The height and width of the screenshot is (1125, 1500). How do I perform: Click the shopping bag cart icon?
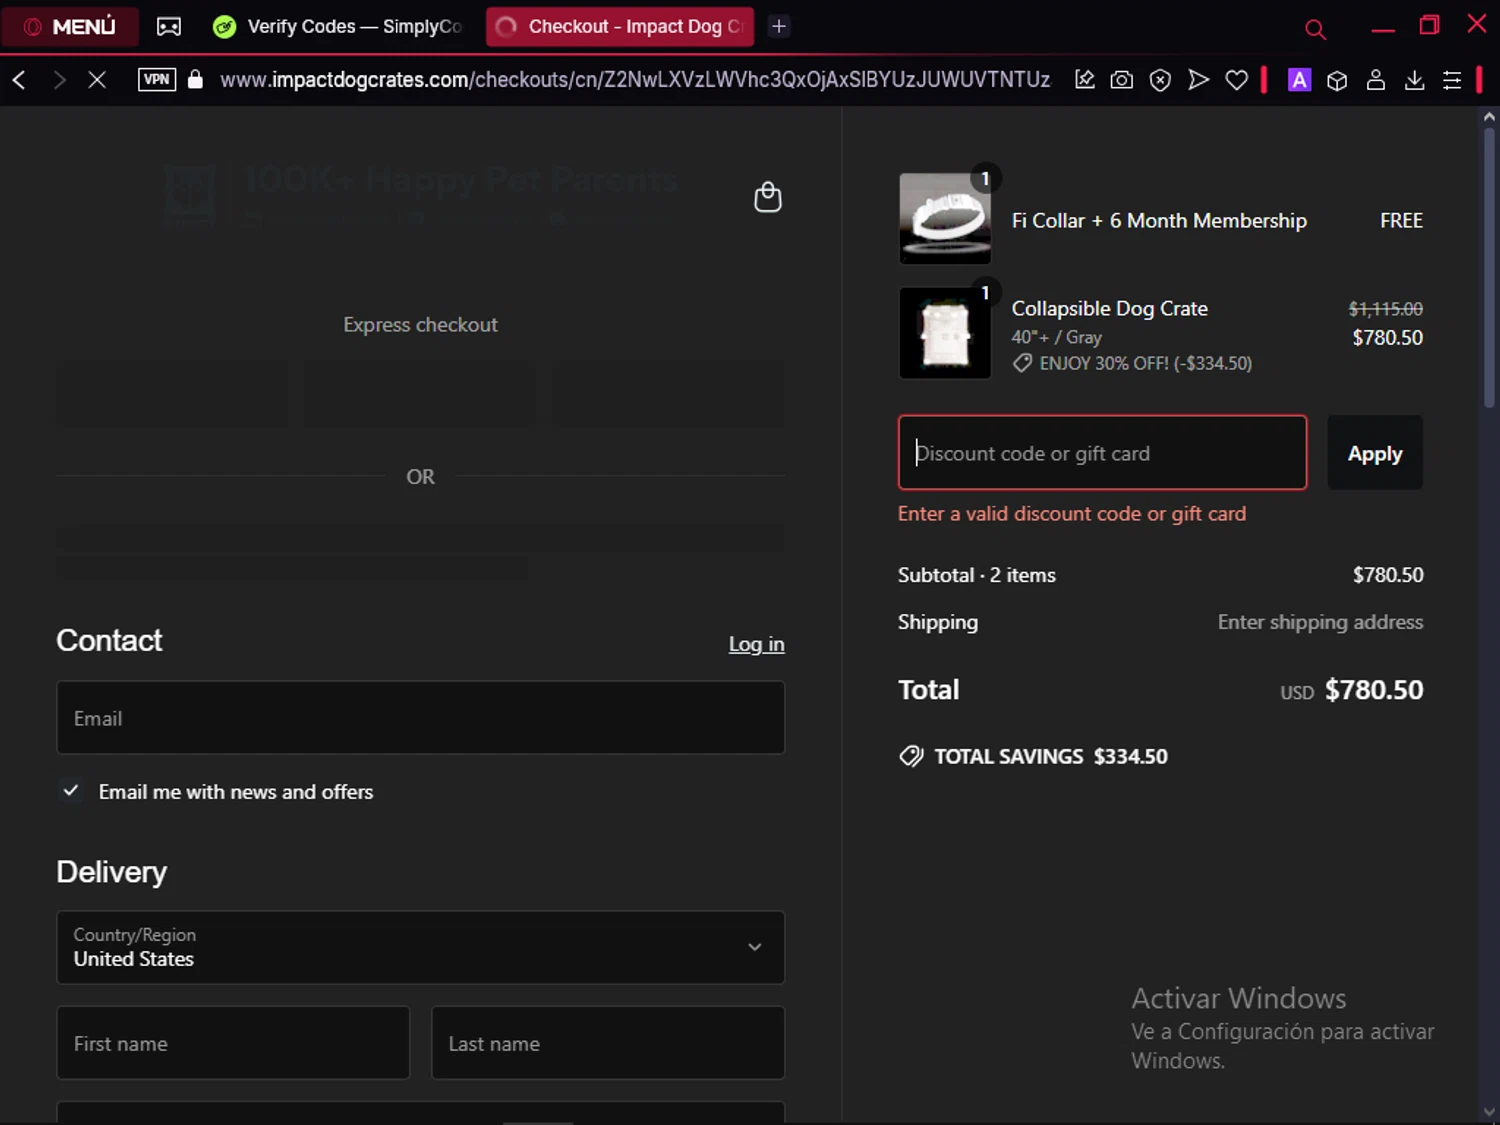tap(768, 197)
